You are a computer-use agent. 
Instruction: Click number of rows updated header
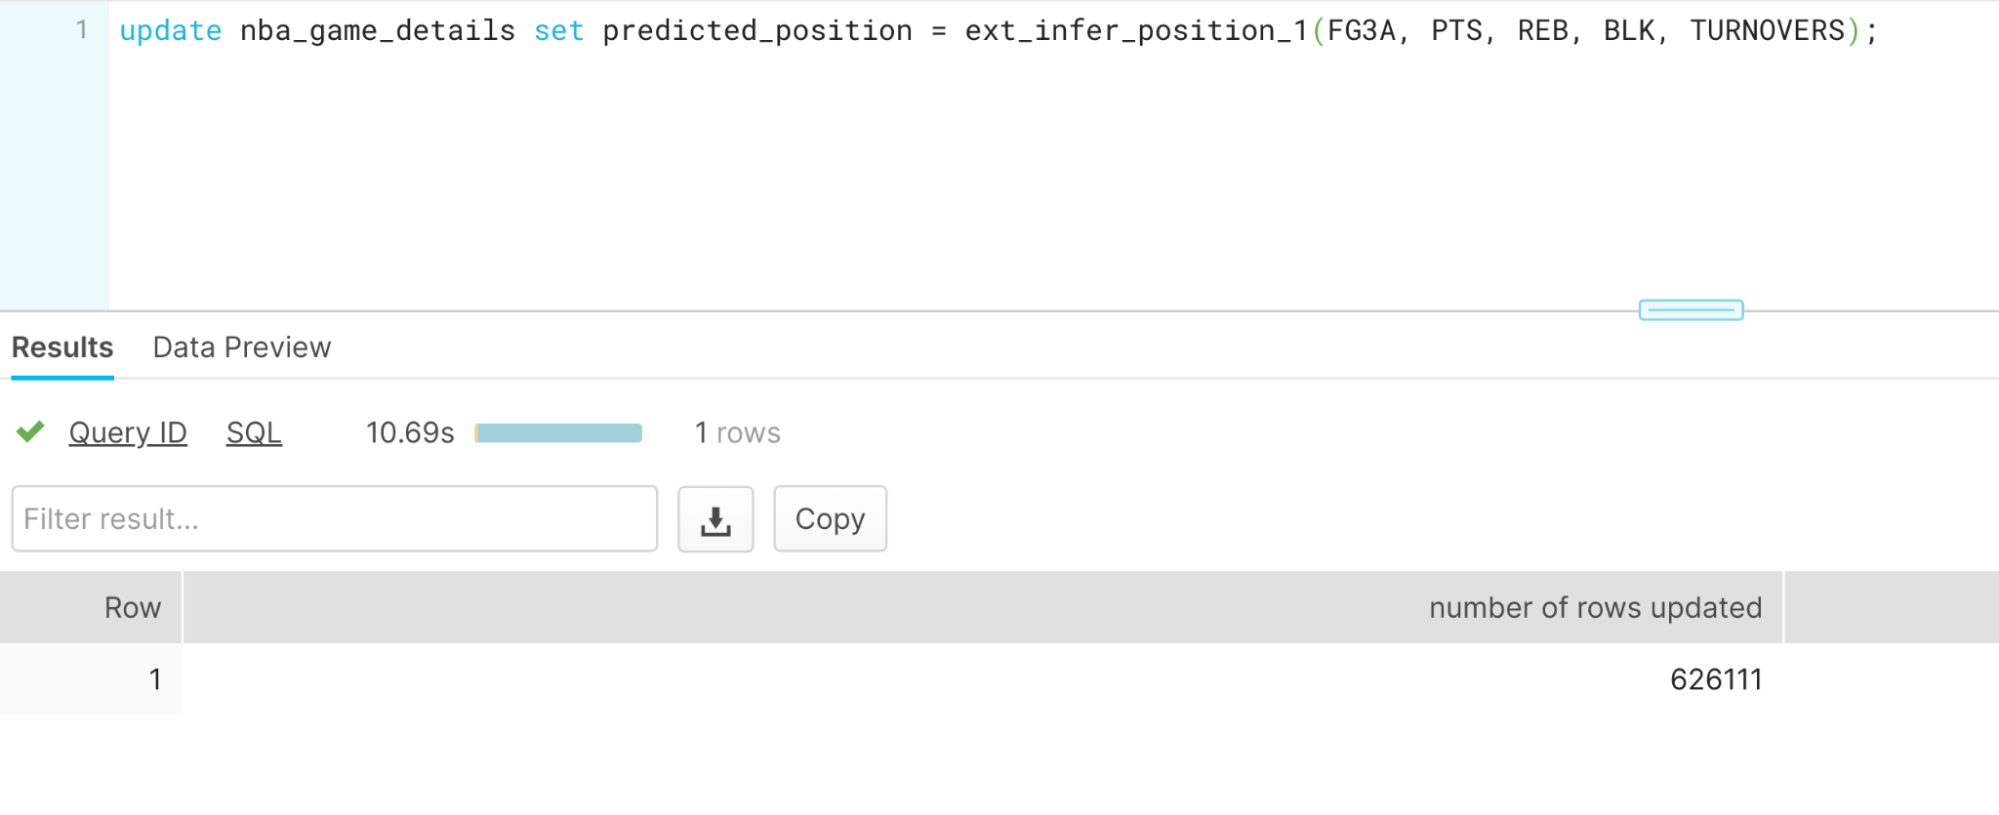tap(1594, 607)
